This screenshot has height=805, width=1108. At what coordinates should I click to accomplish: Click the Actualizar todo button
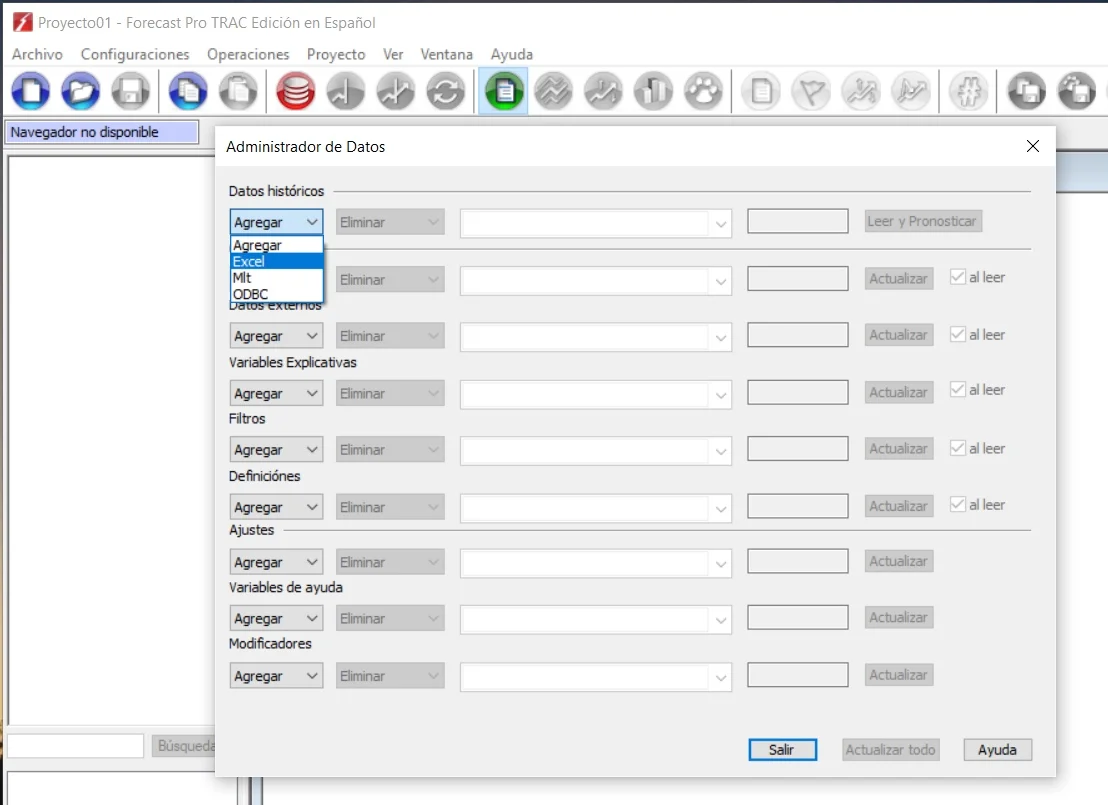coord(890,749)
